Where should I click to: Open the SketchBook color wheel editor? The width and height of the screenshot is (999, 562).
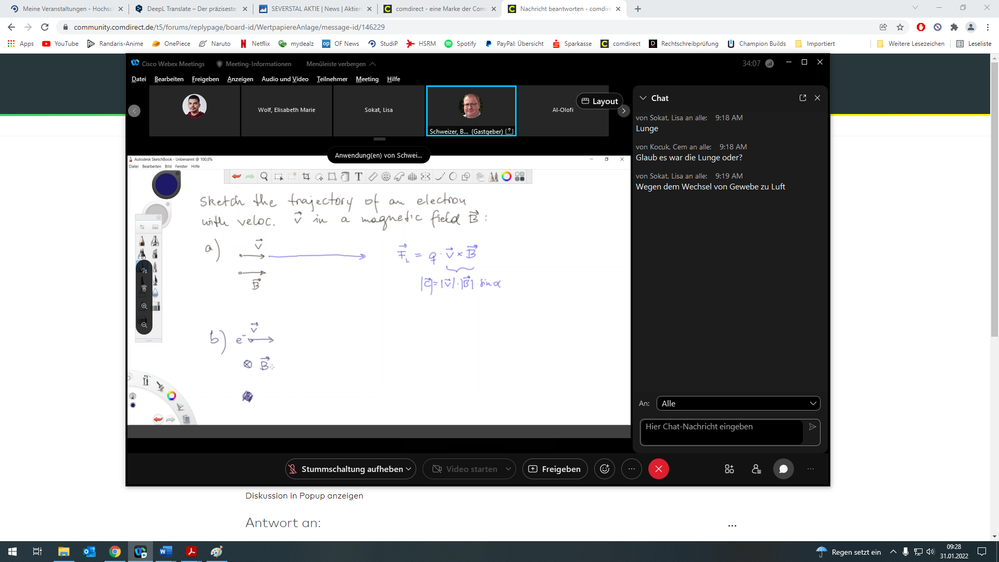coord(506,177)
